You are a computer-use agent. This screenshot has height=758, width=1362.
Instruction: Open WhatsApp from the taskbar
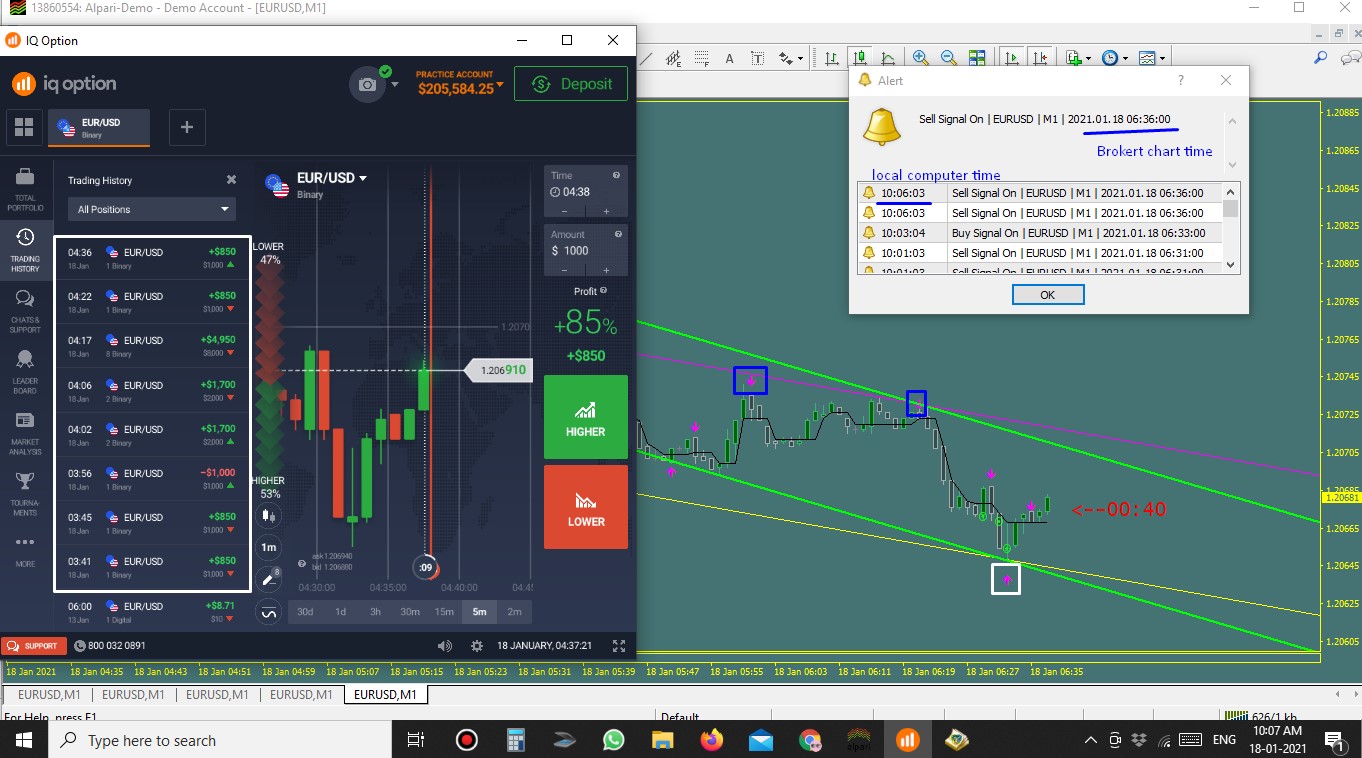[x=613, y=740]
